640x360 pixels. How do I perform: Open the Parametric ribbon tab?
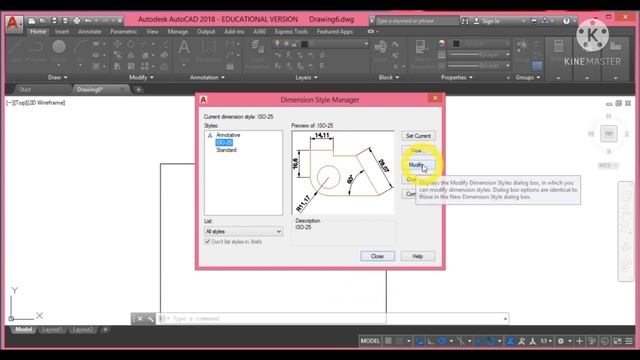[123, 31]
